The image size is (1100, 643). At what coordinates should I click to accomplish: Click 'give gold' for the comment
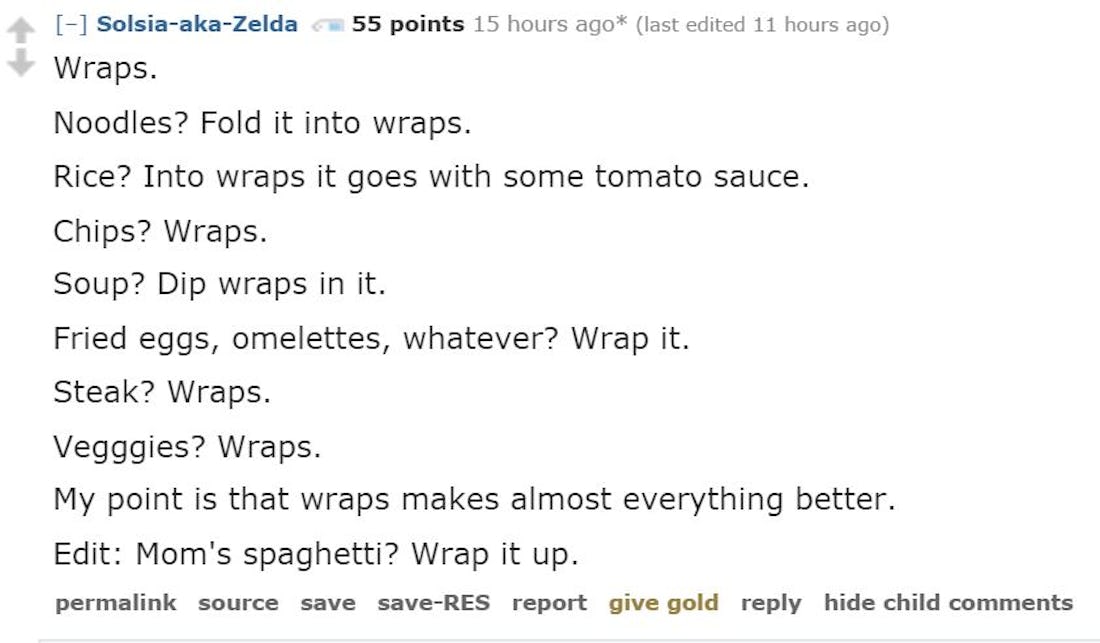coord(663,602)
